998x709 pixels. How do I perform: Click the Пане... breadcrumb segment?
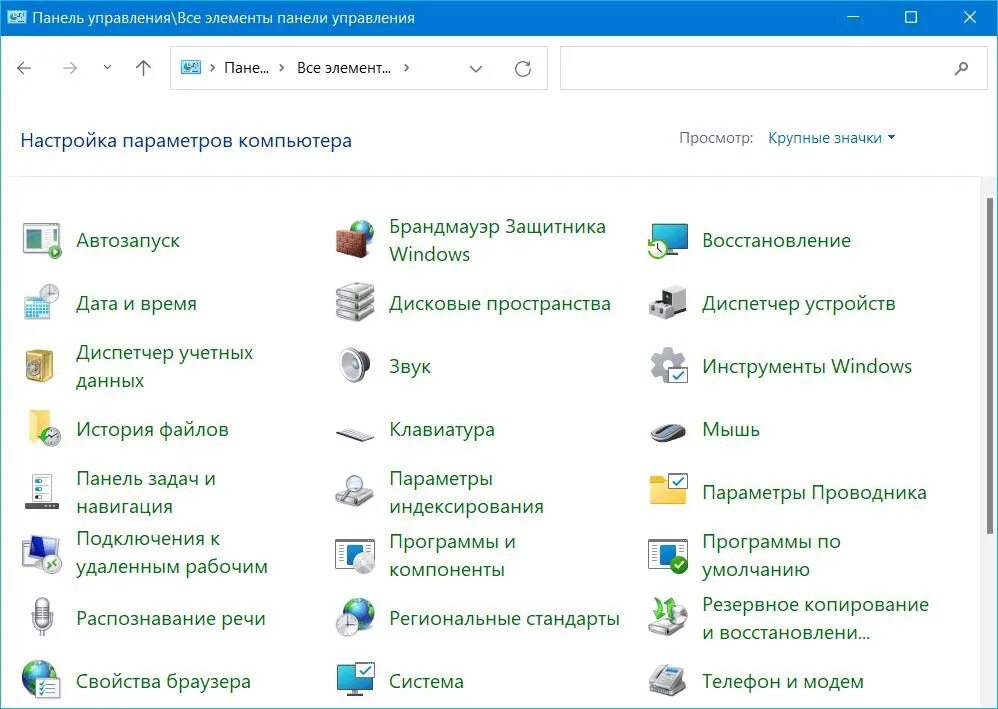tap(246, 68)
